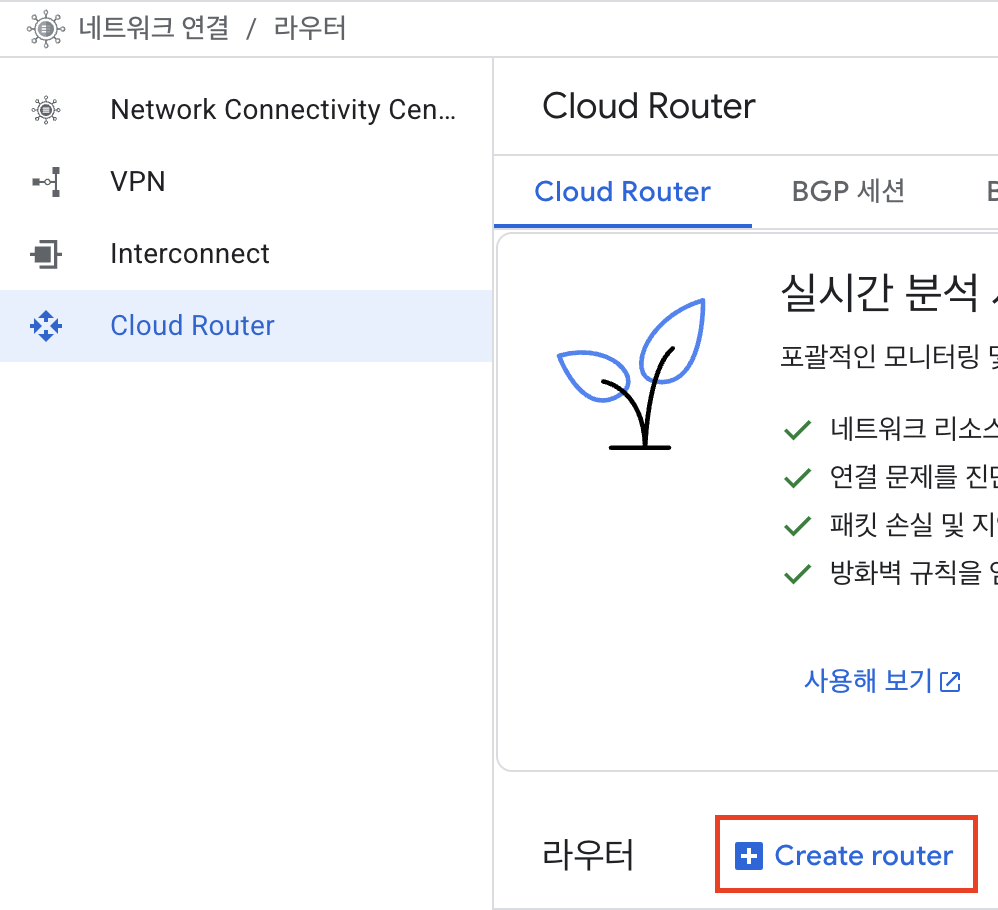This screenshot has width=998, height=910.
Task: Click the 방화벽 규칙을 checklist line
Action: 913,573
